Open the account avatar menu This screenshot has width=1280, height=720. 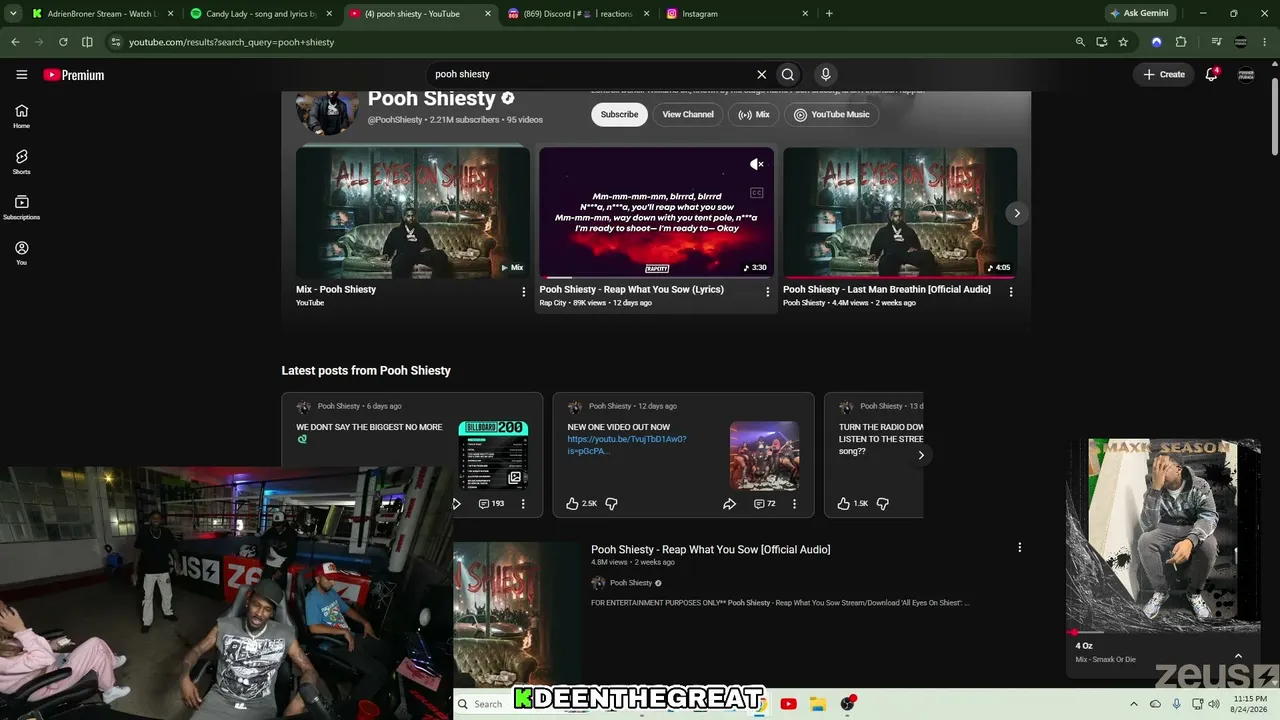(1246, 74)
